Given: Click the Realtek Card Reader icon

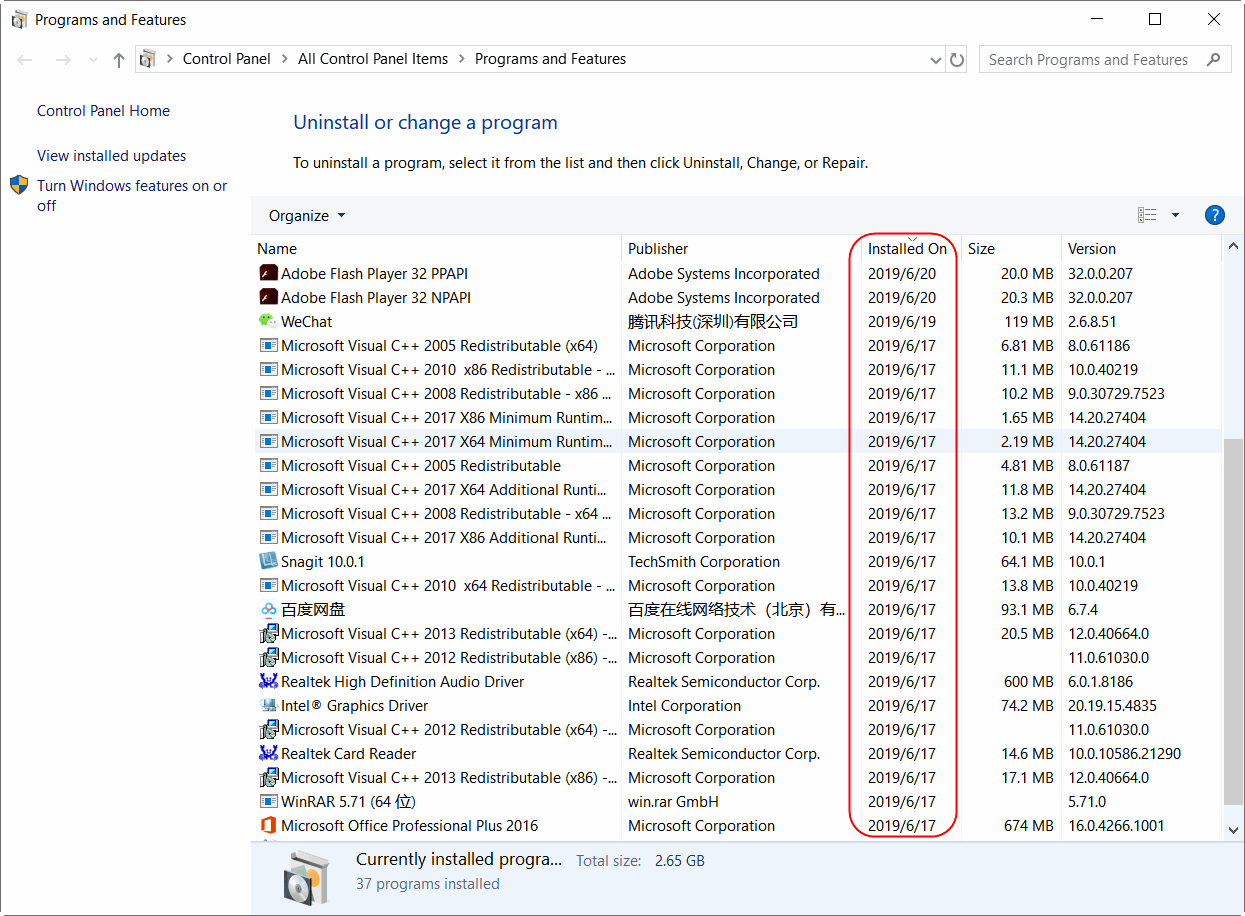Looking at the screenshot, I should click(x=268, y=754).
